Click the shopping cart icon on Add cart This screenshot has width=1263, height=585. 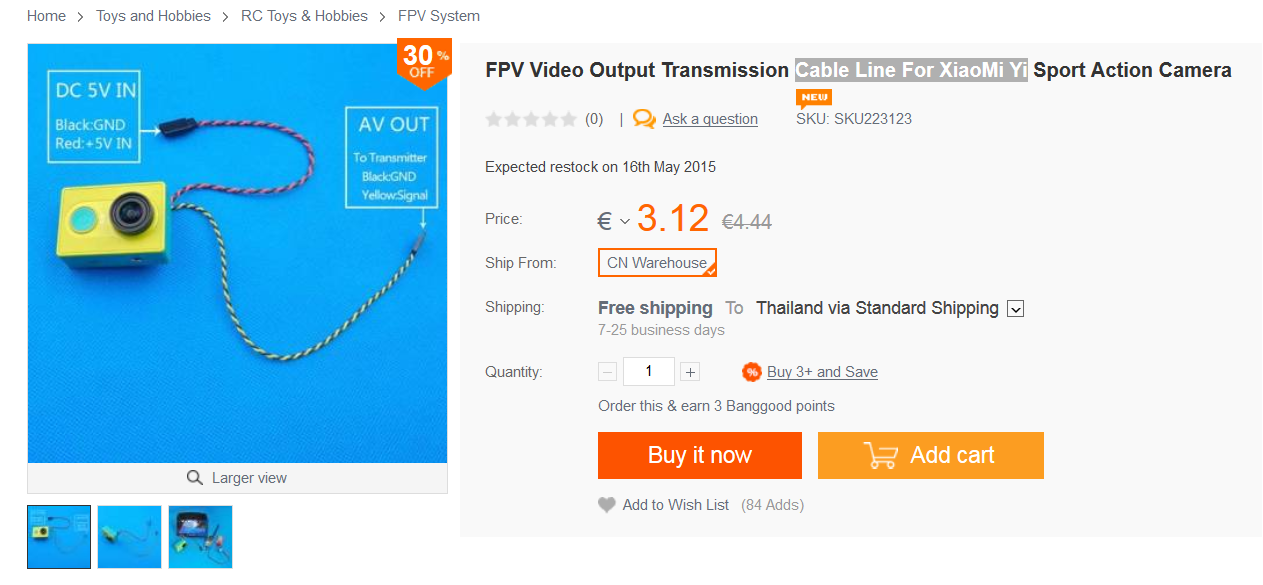pyautogui.click(x=880, y=456)
